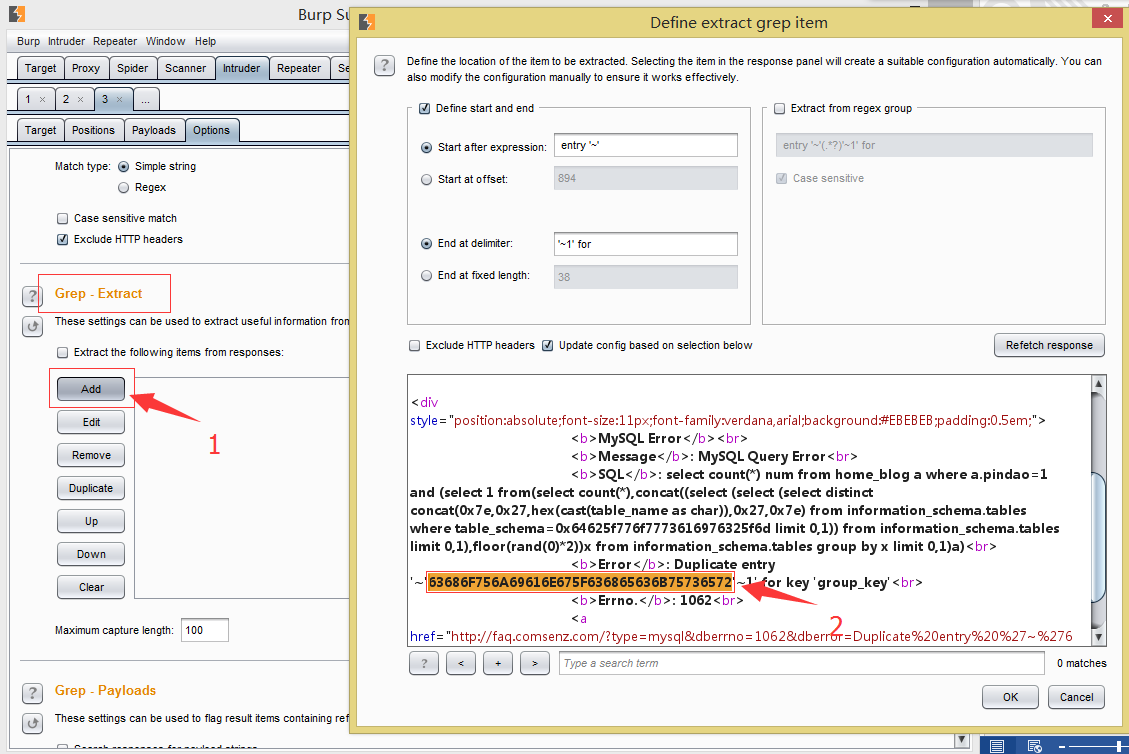
Task: Open help for Define extract grep item
Action: click(x=384, y=66)
